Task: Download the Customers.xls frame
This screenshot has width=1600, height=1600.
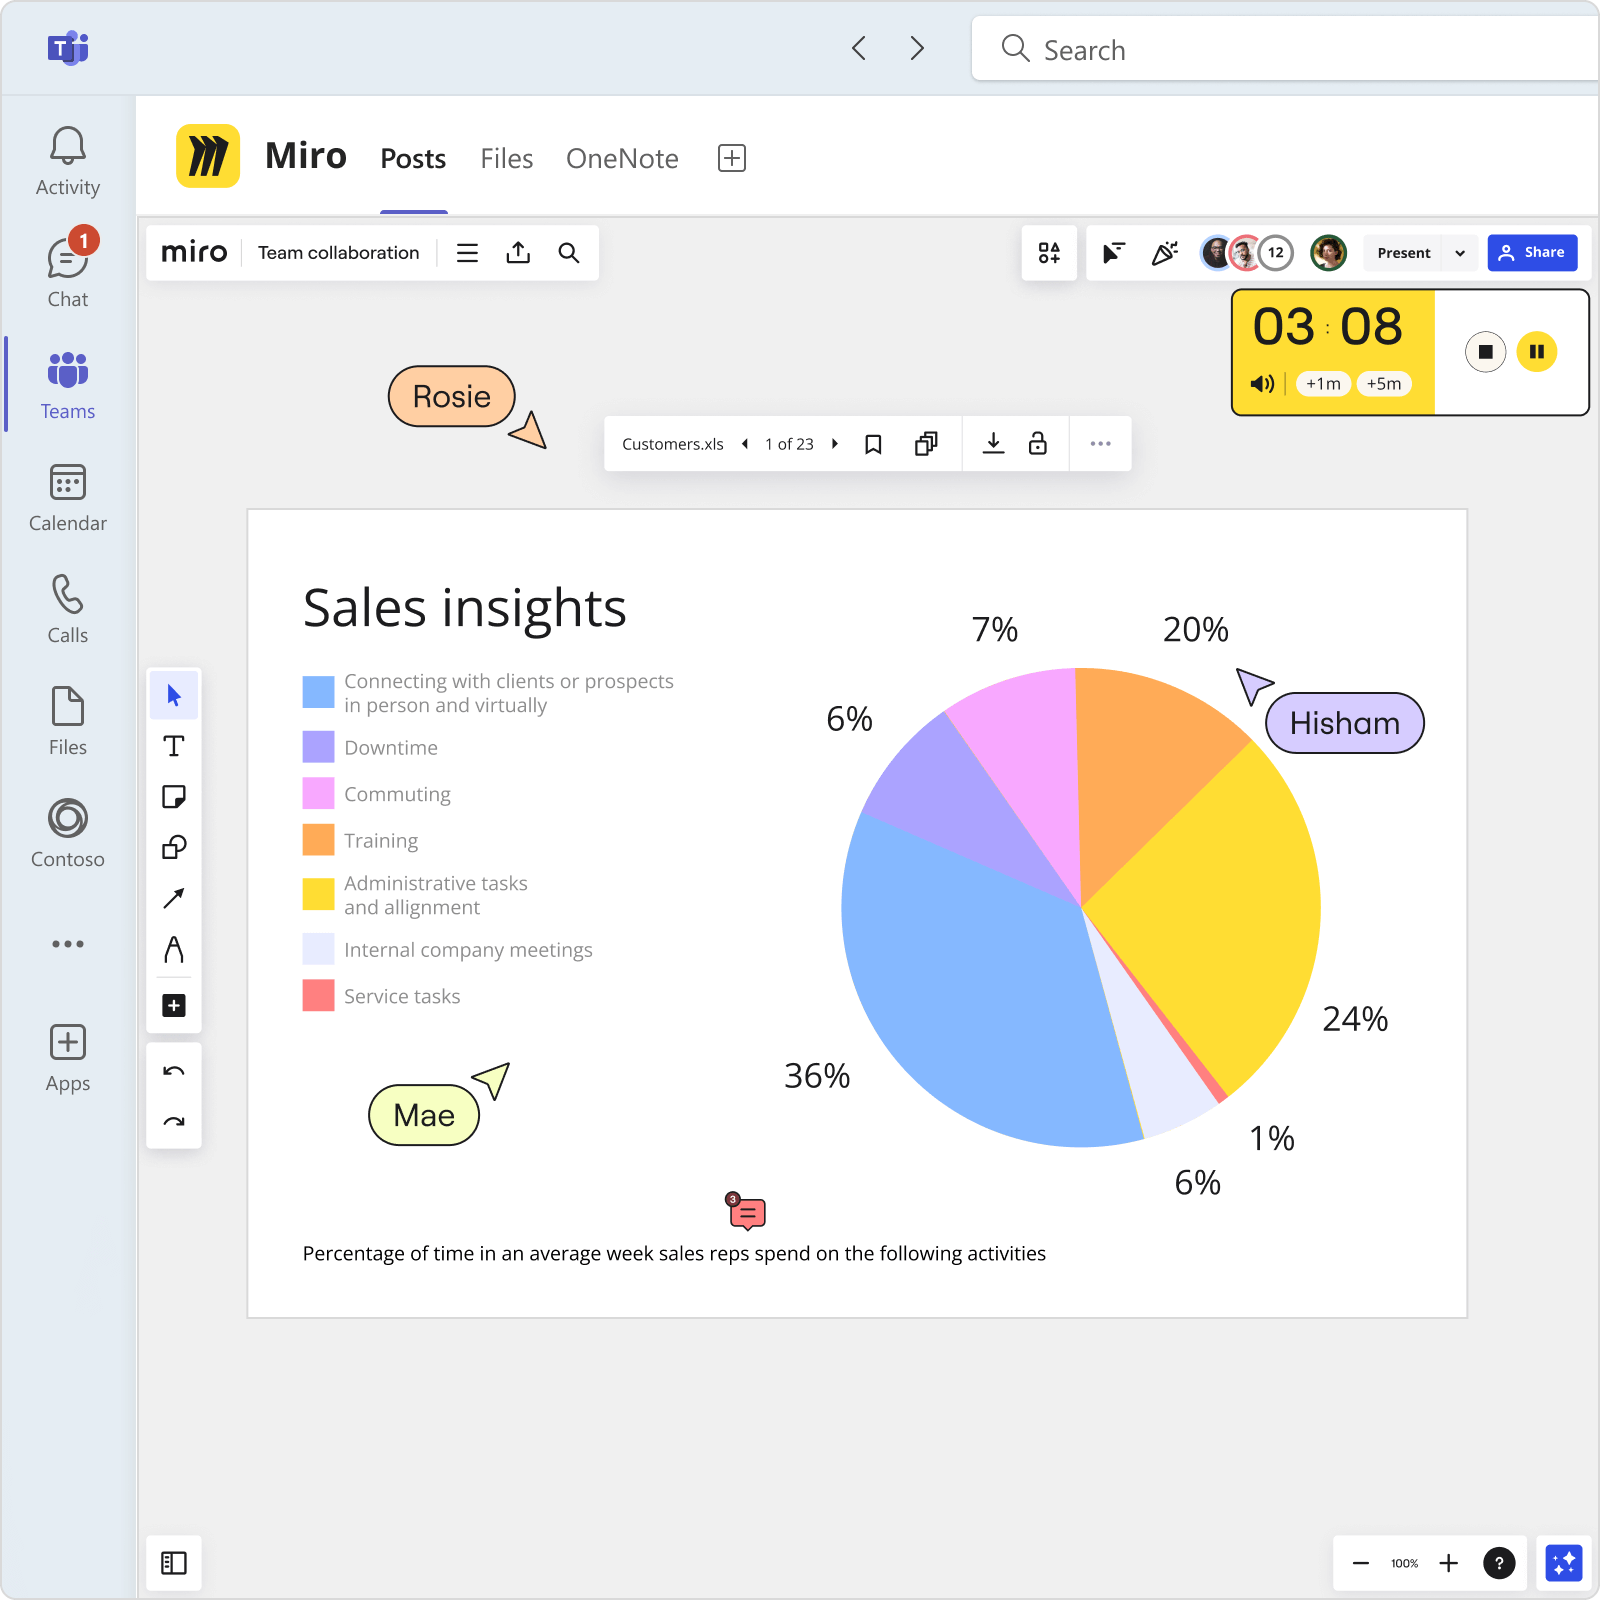Action: click(x=994, y=443)
